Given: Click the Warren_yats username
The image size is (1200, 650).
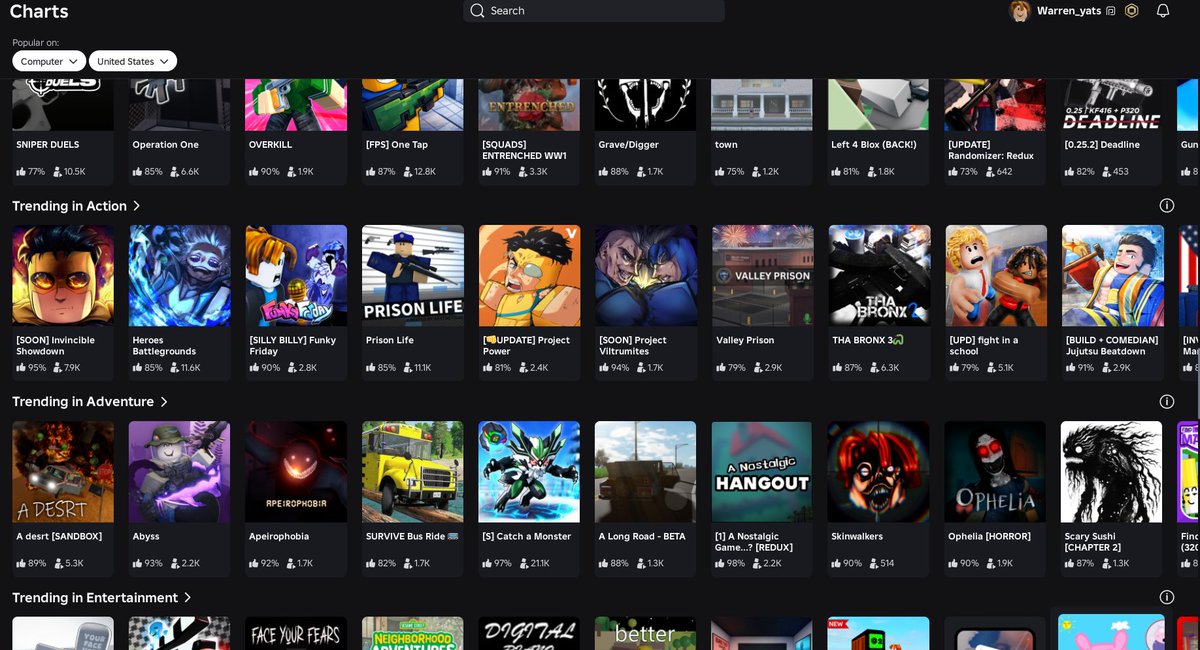Looking at the screenshot, I should tap(1069, 11).
